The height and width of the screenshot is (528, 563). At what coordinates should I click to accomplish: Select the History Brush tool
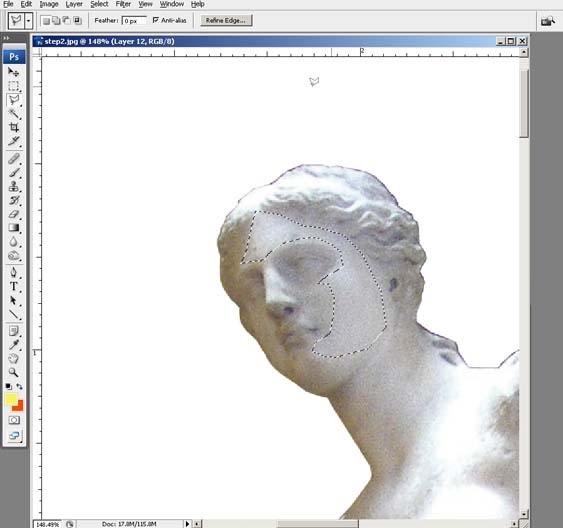(14, 200)
